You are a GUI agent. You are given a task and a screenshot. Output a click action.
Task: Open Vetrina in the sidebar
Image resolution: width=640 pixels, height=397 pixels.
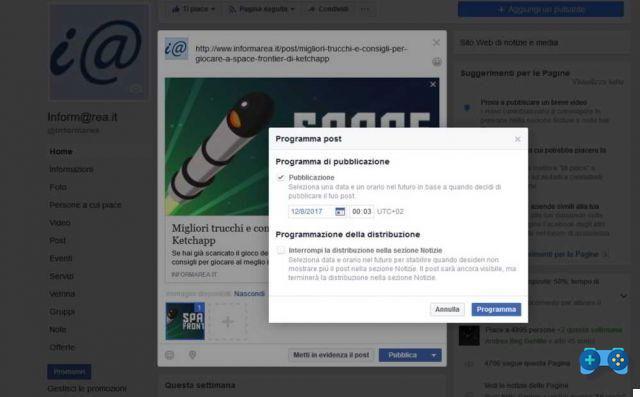click(62, 294)
